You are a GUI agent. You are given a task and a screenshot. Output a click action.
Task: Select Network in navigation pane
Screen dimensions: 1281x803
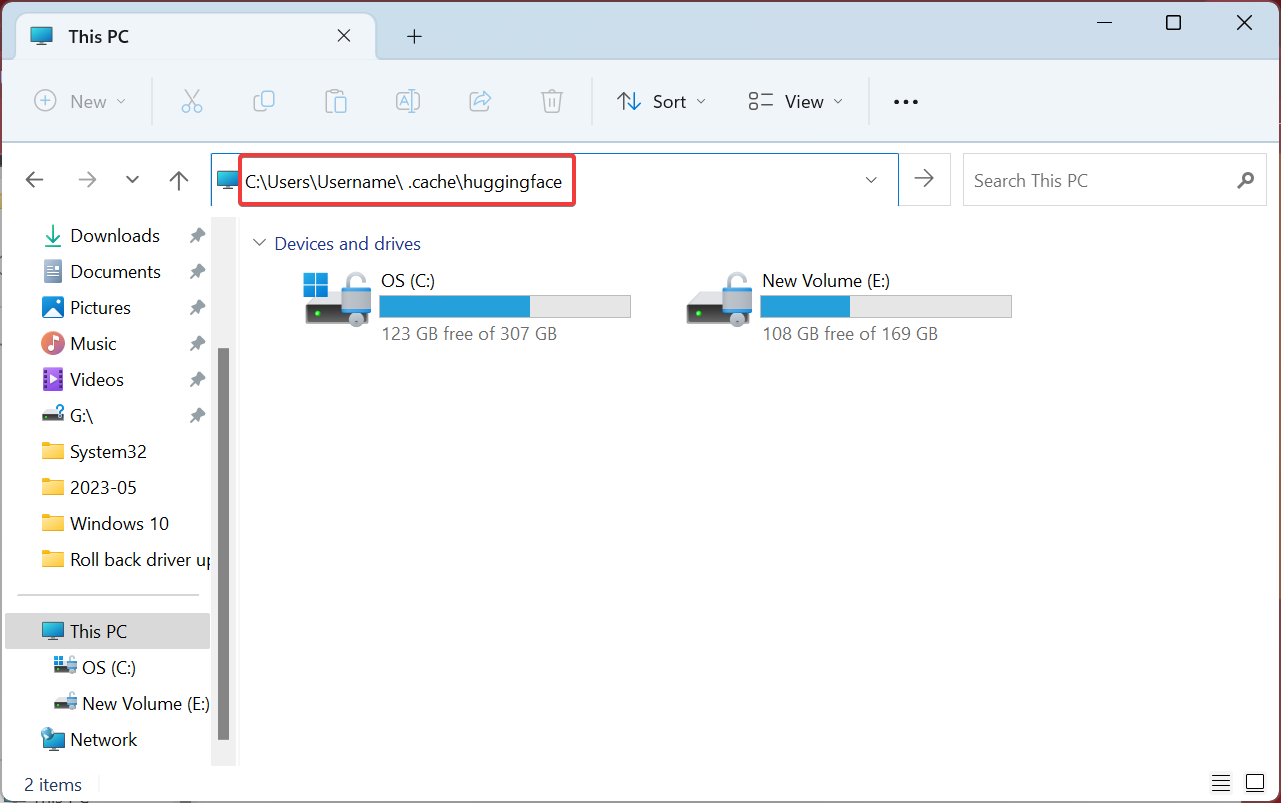[103, 740]
